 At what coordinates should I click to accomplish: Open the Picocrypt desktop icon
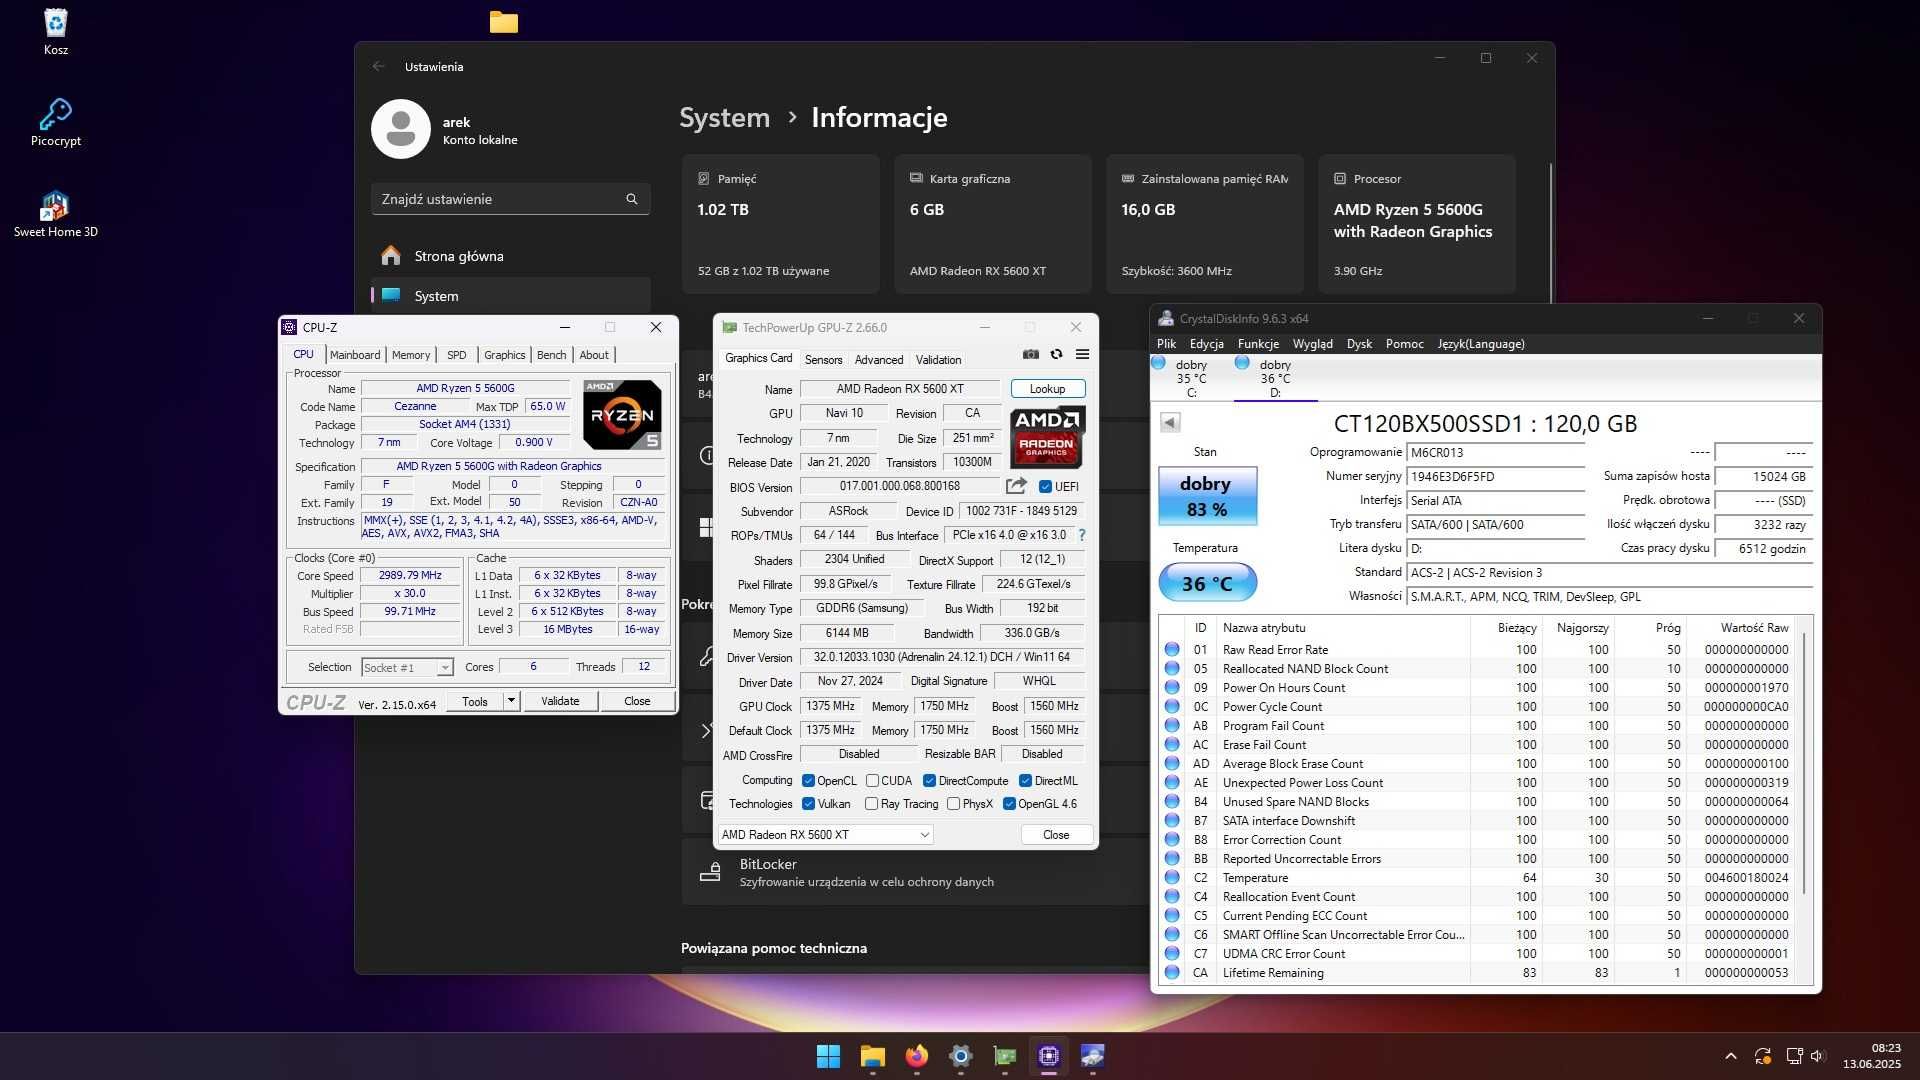tap(56, 123)
